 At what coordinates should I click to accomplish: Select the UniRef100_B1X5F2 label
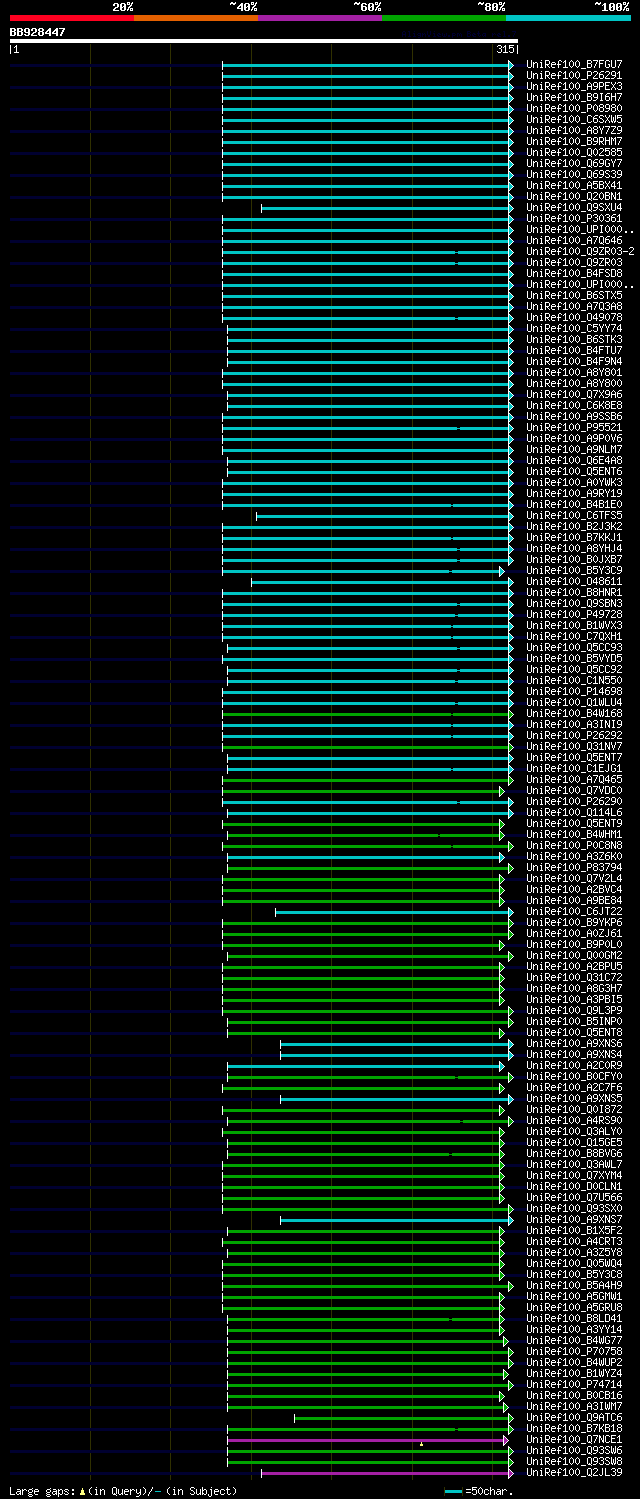(x=574, y=1230)
